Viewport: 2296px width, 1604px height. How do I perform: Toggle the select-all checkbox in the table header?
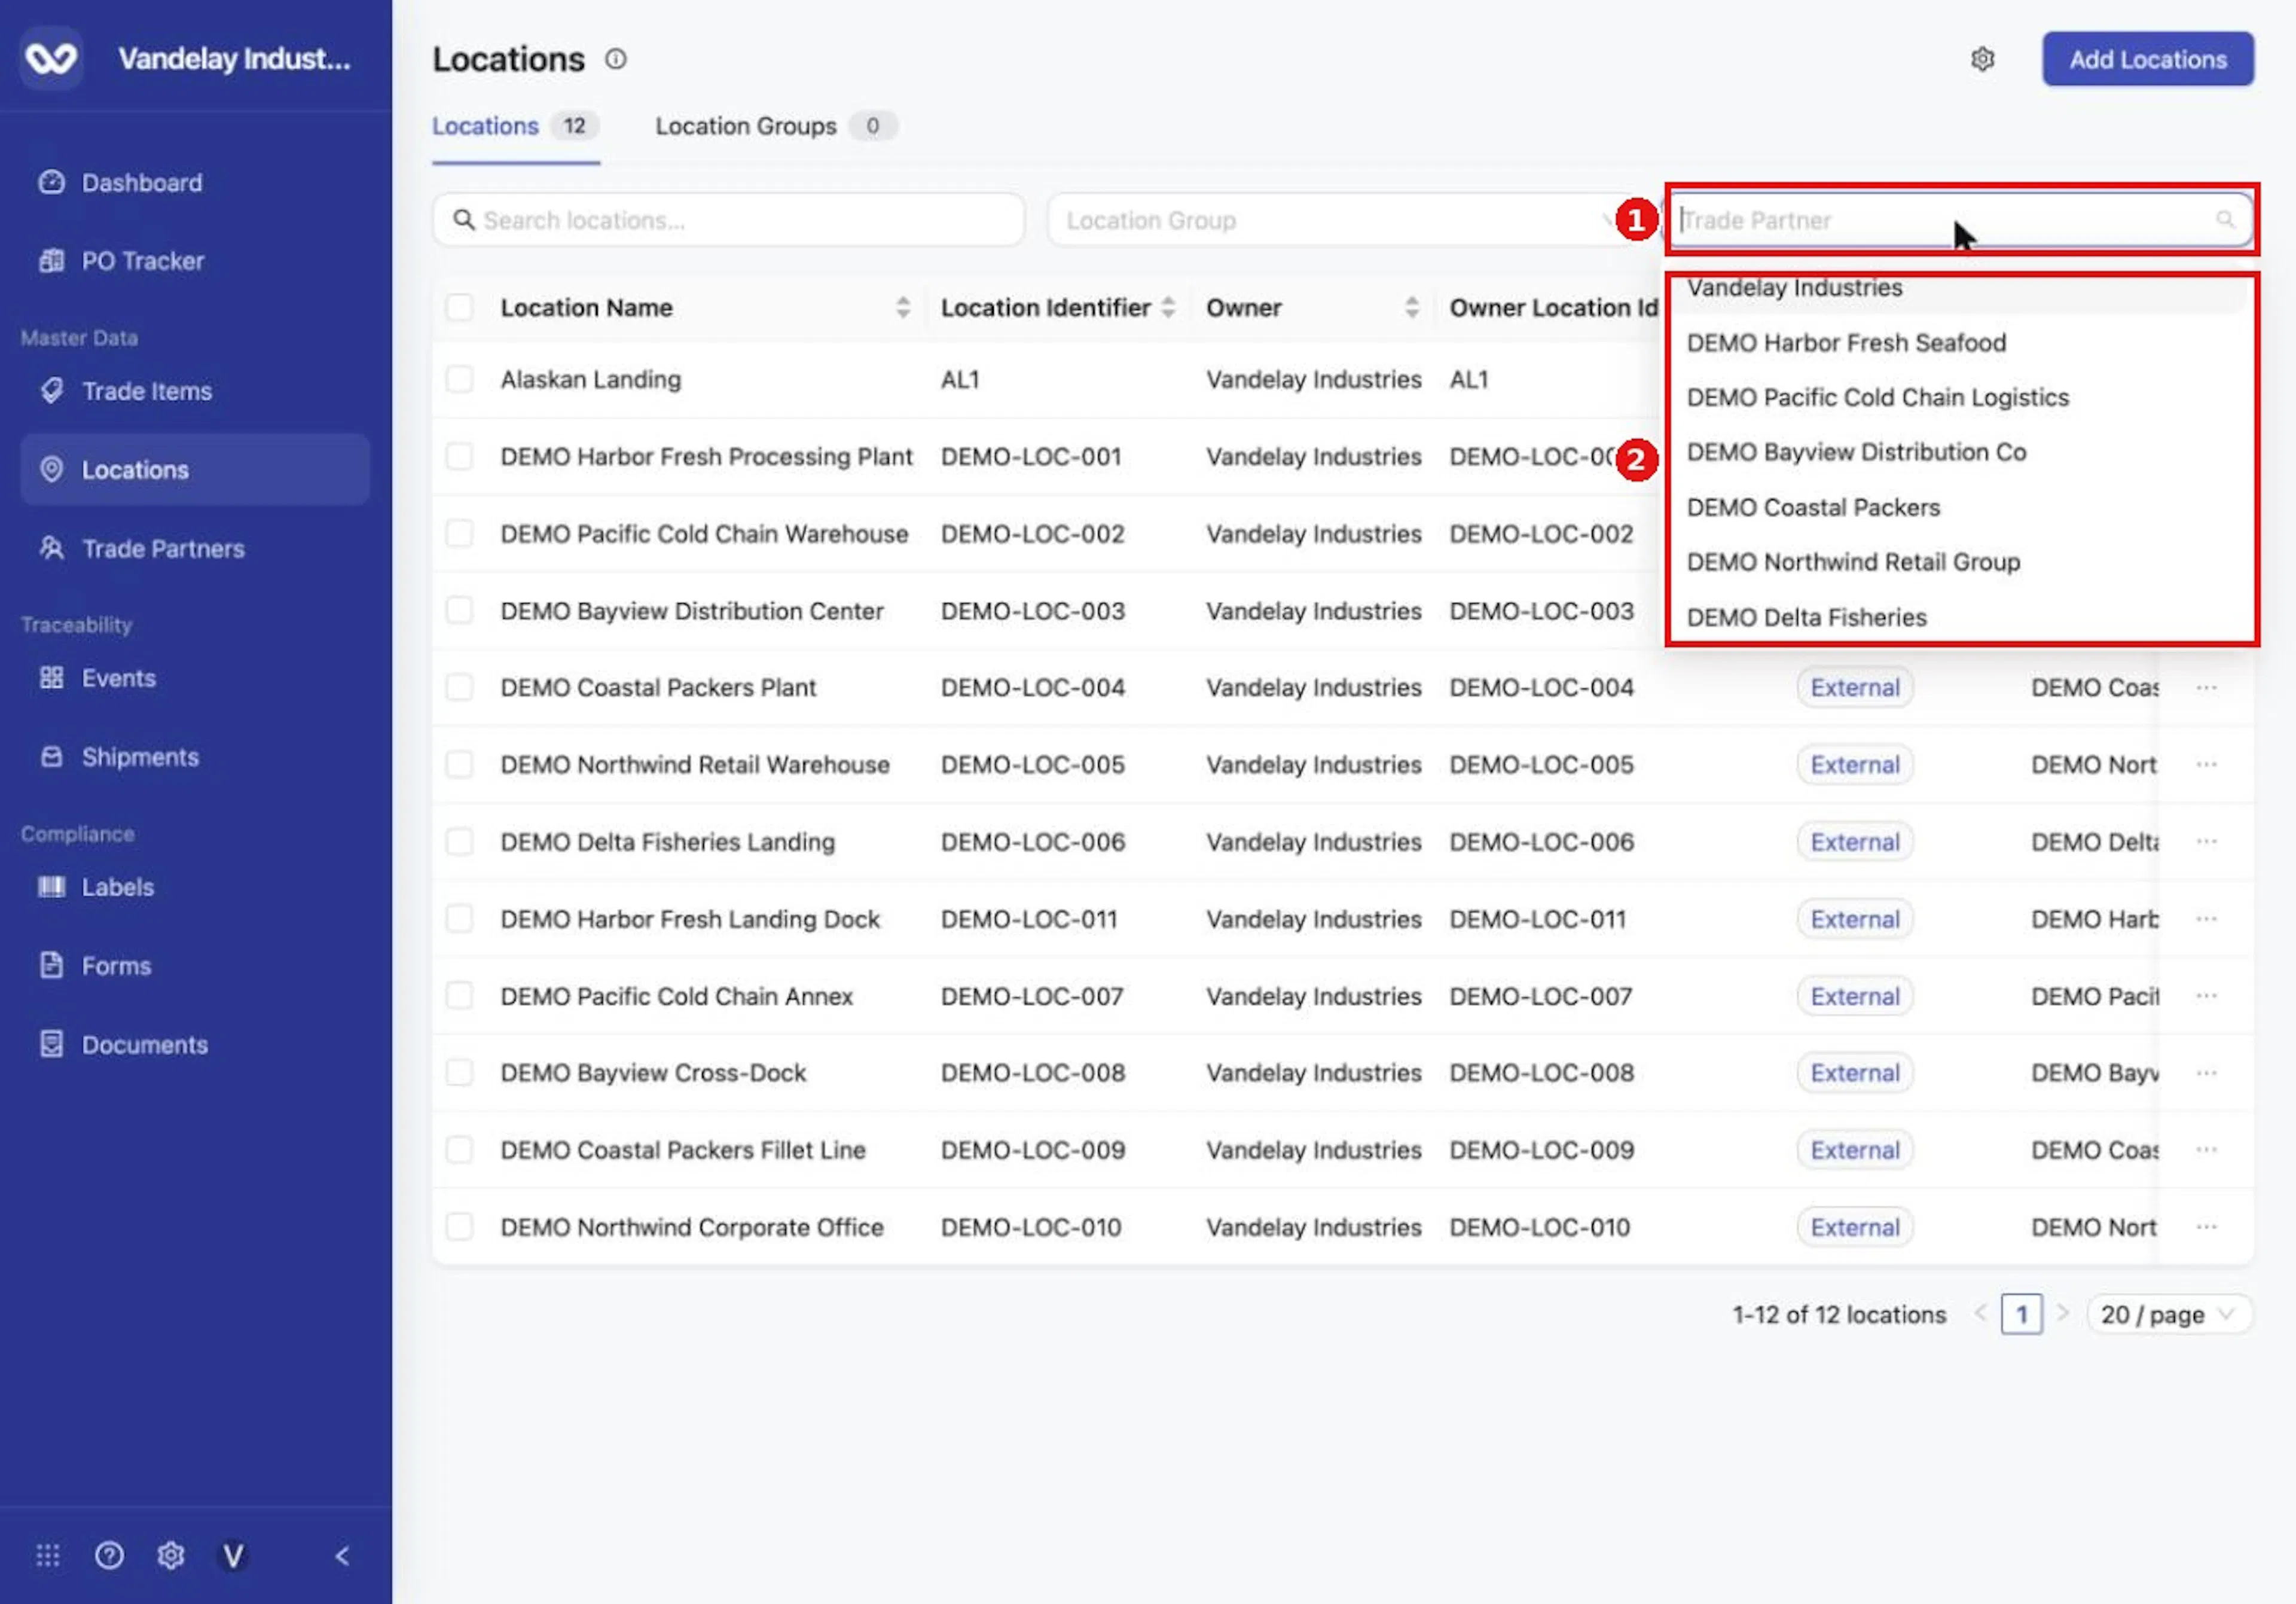coord(459,307)
